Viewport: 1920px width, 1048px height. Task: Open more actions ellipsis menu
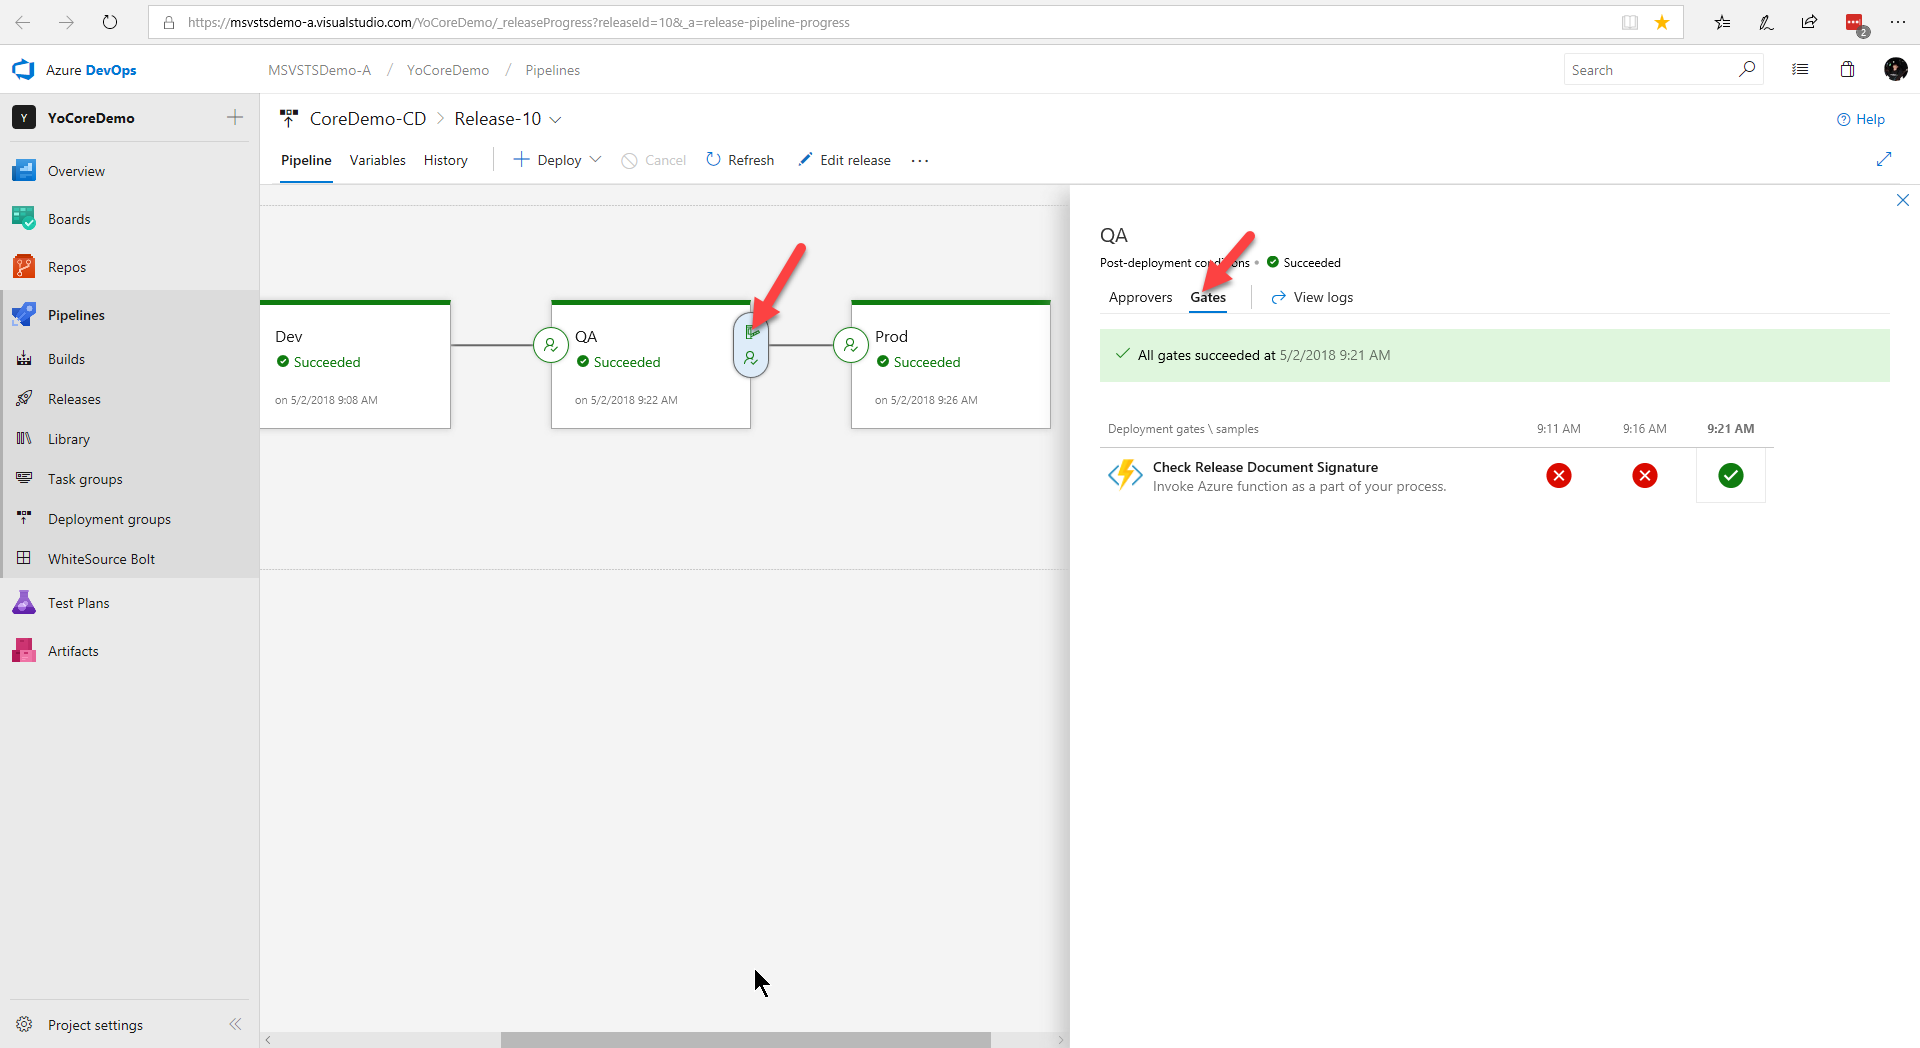coord(920,160)
